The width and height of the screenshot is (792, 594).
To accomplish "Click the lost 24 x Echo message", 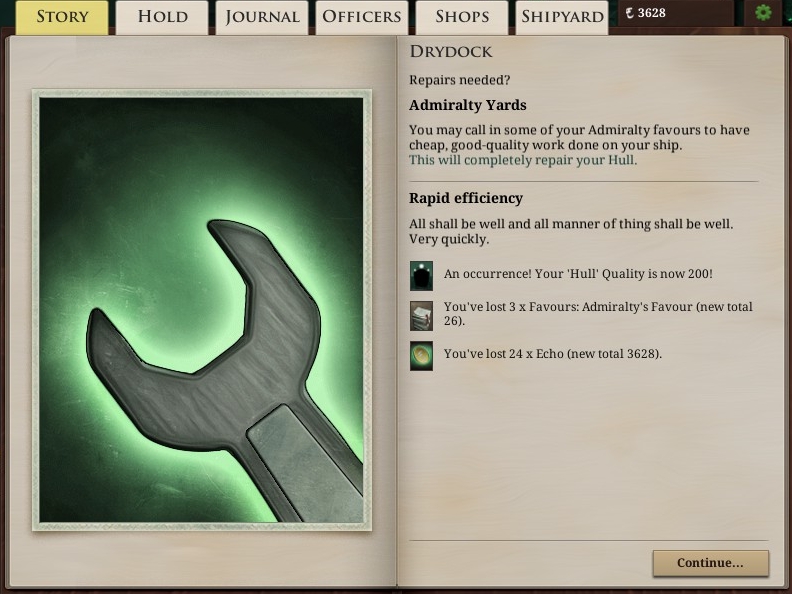I will click(x=553, y=354).
